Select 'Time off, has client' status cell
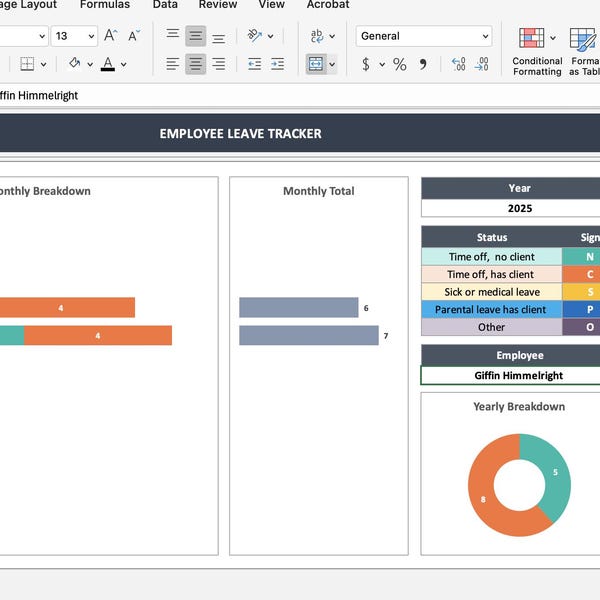The height and width of the screenshot is (600, 600). tap(492, 274)
